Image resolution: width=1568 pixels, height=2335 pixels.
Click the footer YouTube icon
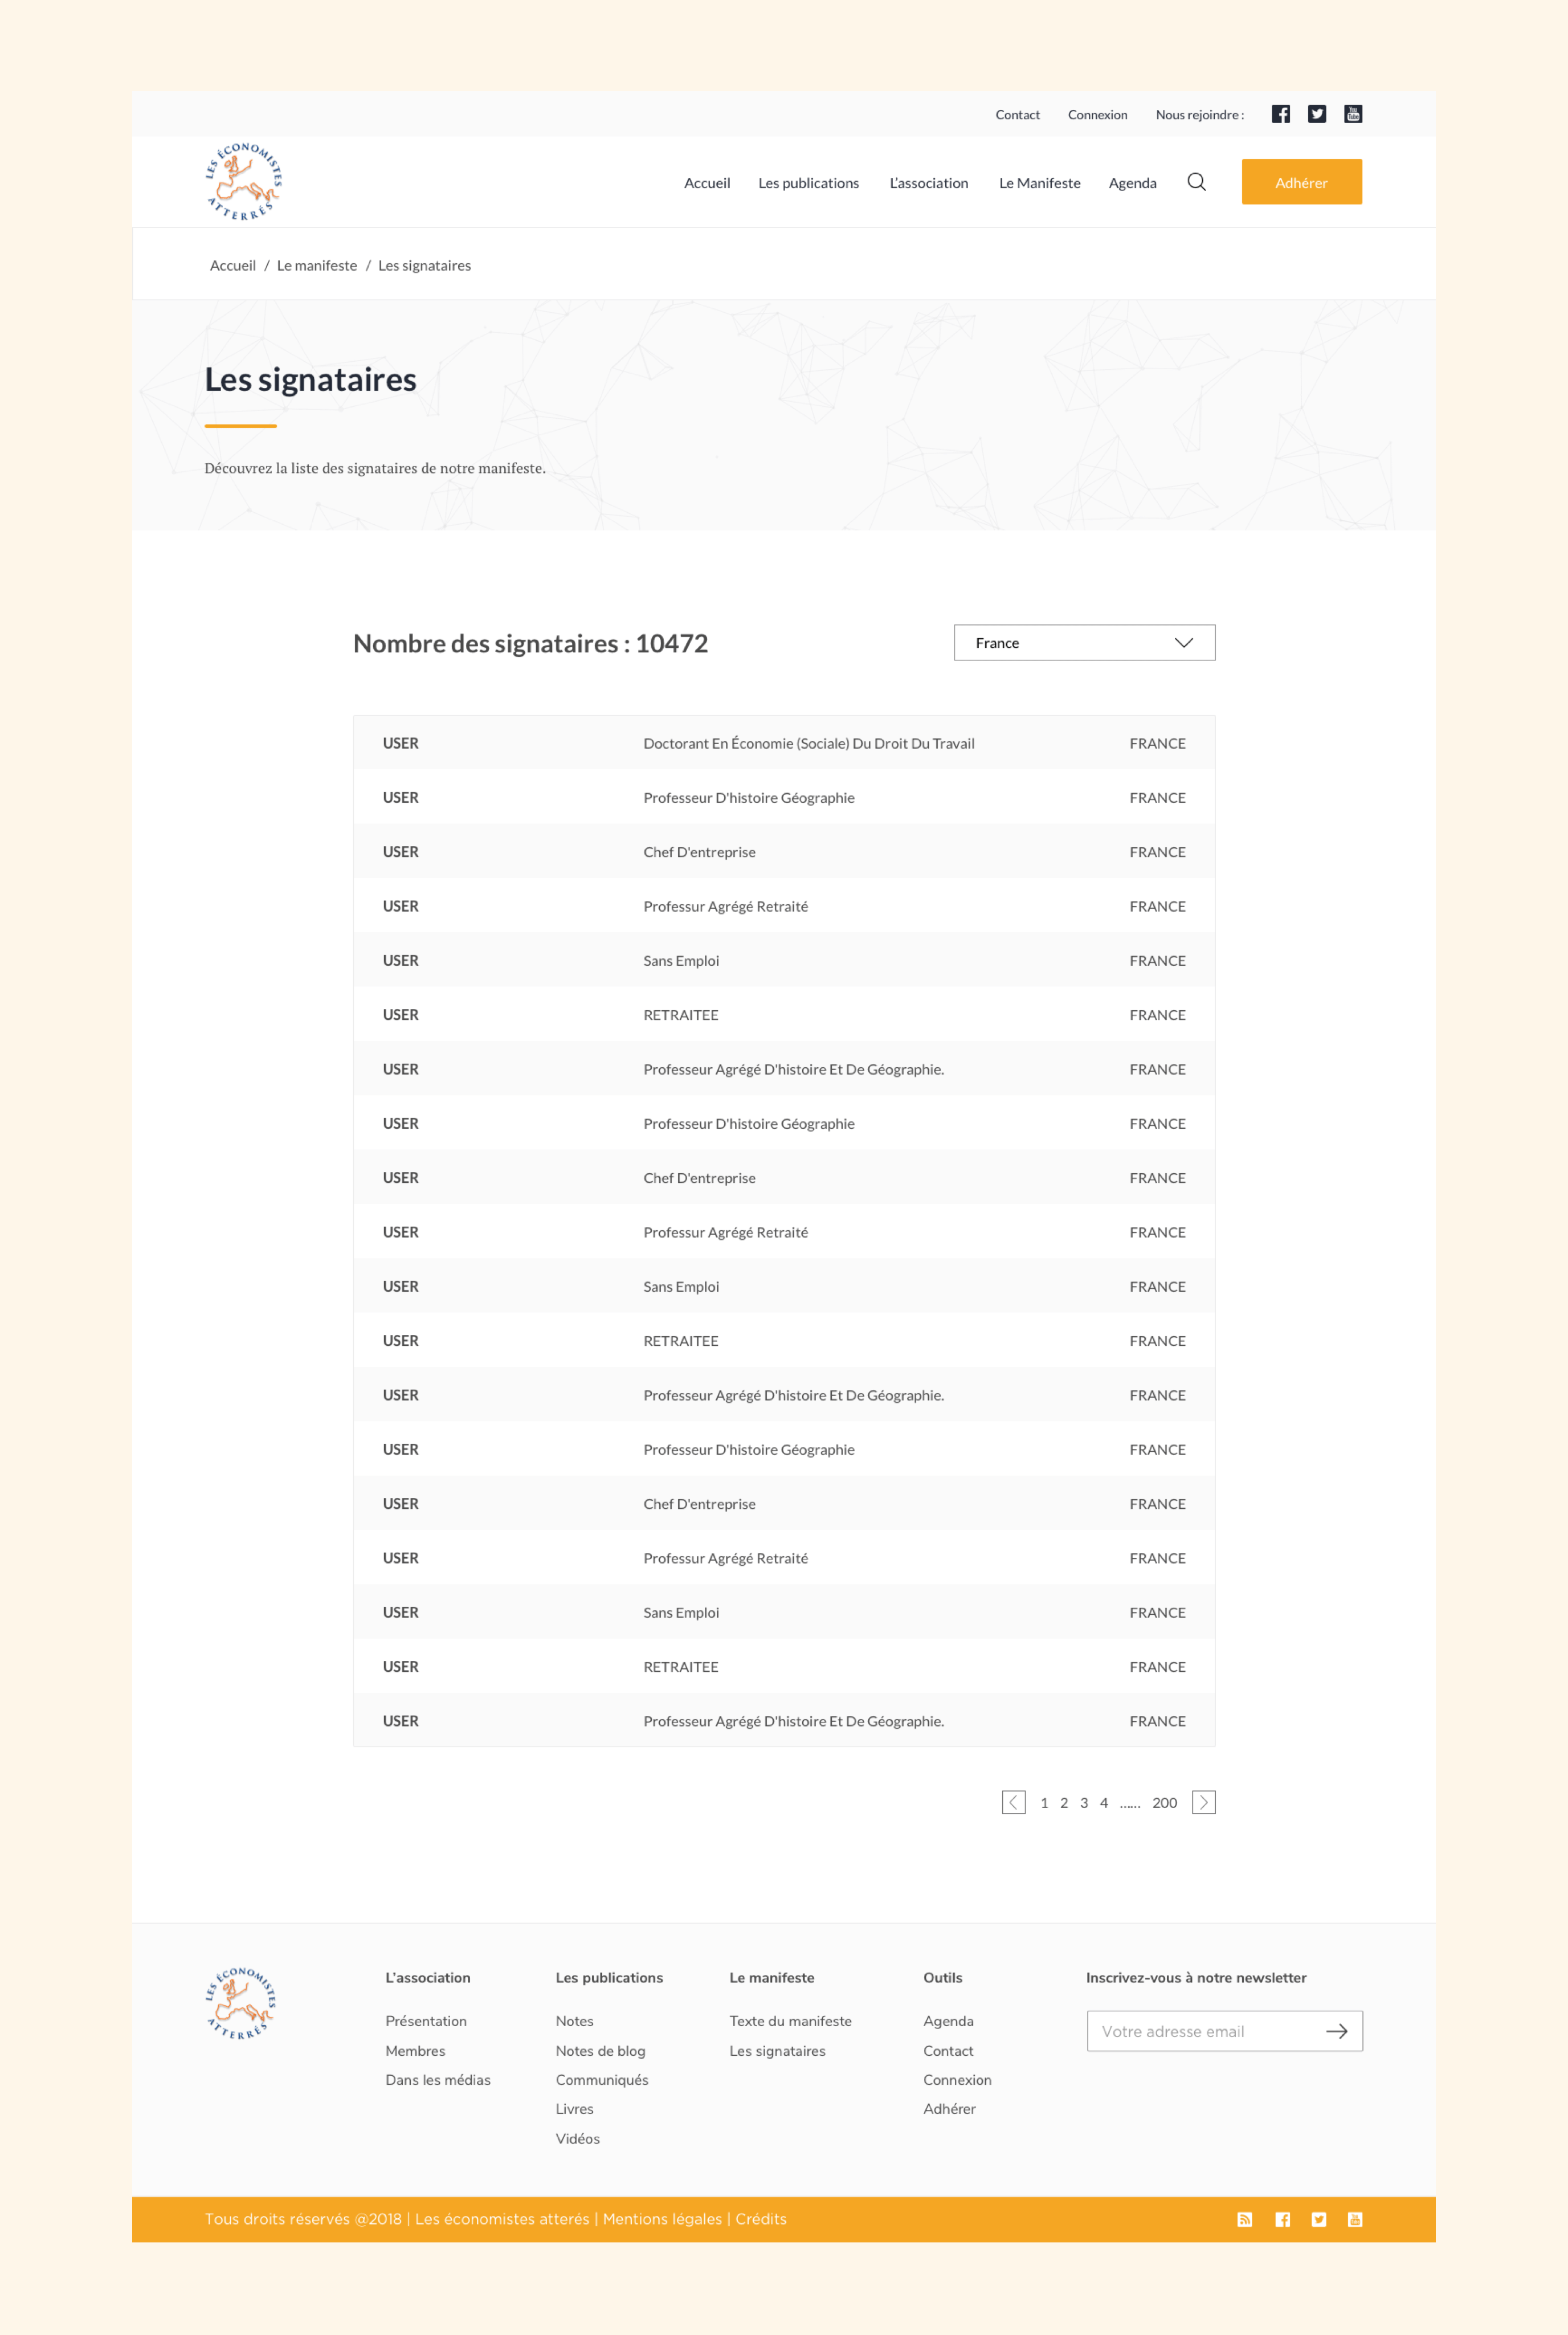pos(1355,2219)
